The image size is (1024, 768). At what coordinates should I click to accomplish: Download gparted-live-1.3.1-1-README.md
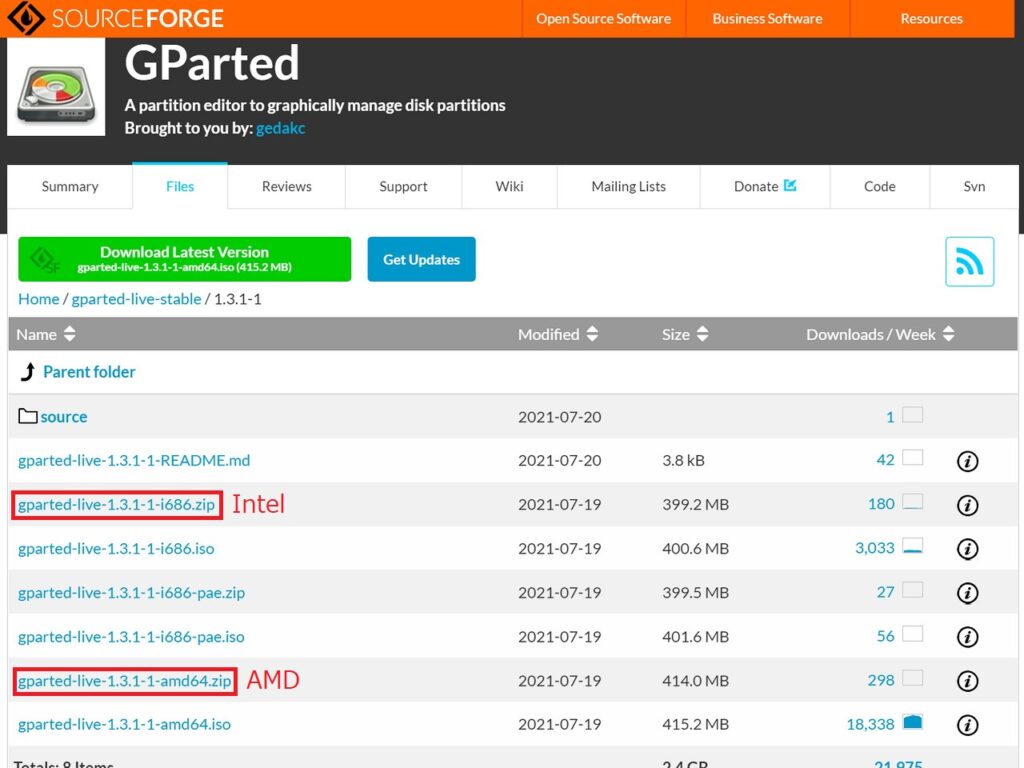click(134, 460)
